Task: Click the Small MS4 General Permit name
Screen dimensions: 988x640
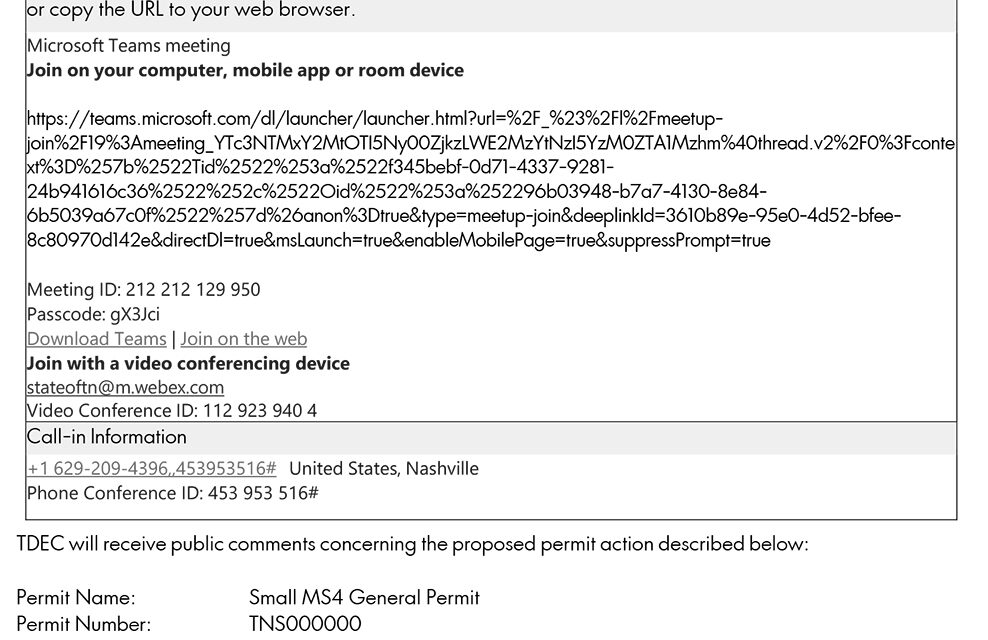Action: pos(364,597)
